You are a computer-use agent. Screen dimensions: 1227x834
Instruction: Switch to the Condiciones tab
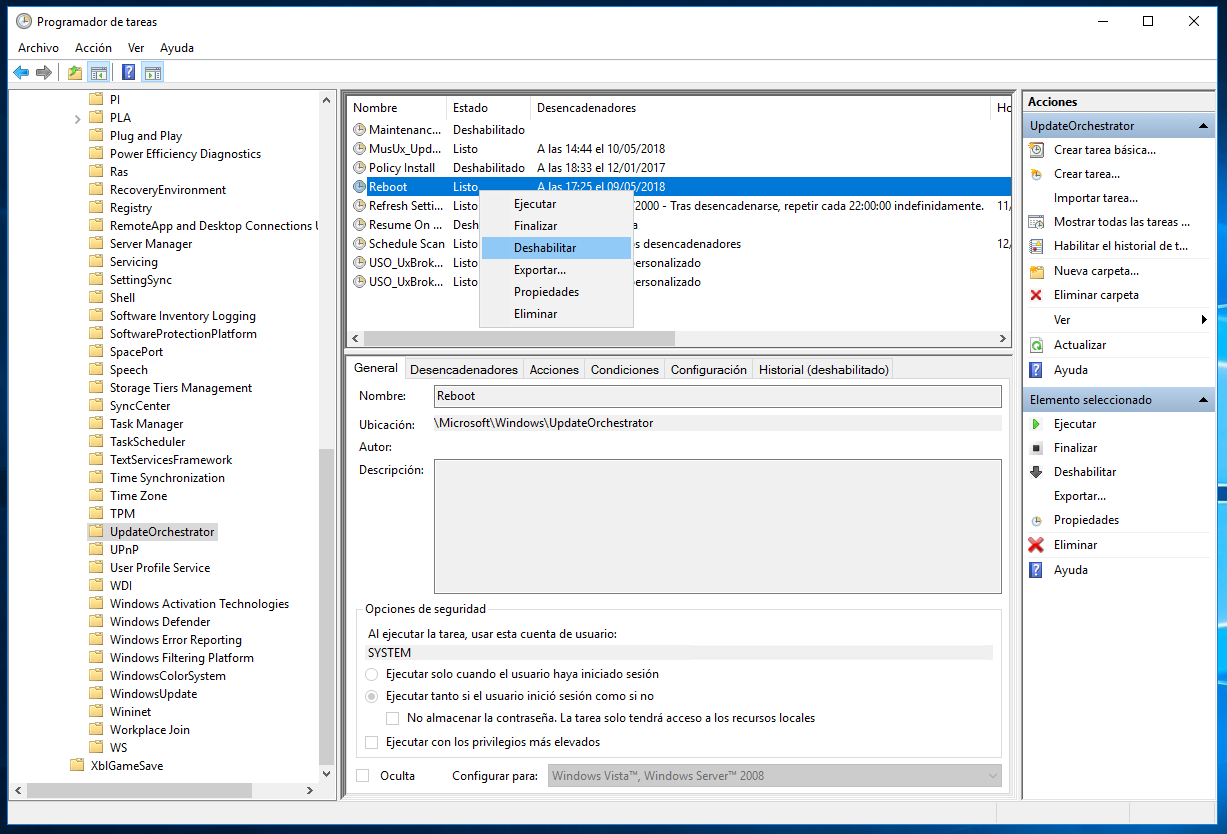625,370
